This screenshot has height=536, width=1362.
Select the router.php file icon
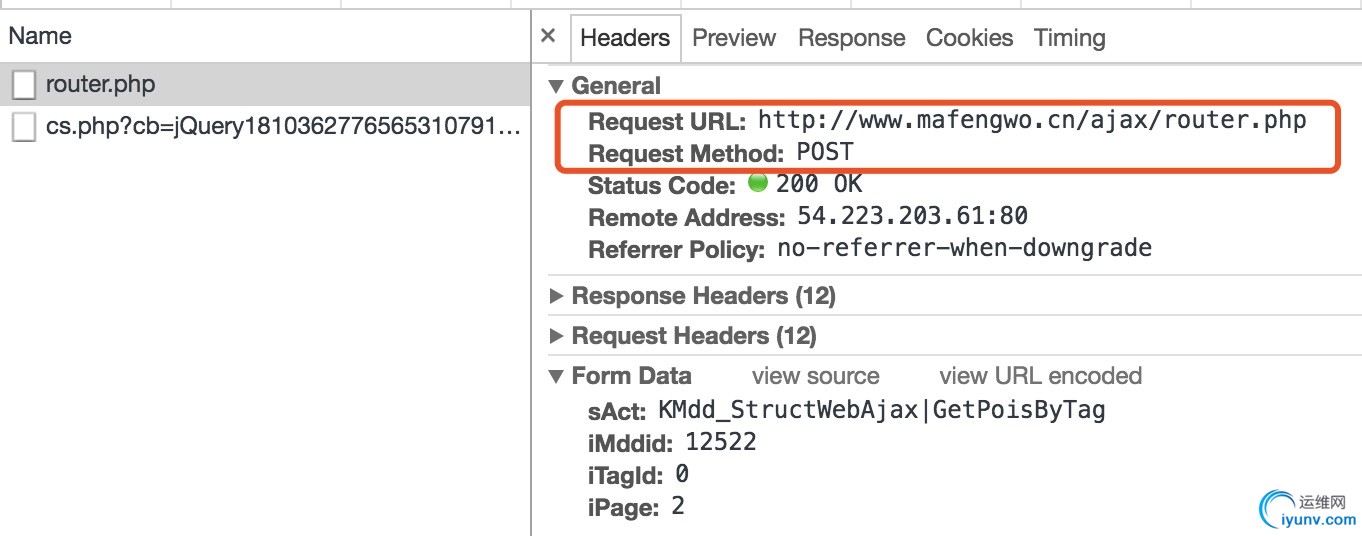(x=24, y=85)
